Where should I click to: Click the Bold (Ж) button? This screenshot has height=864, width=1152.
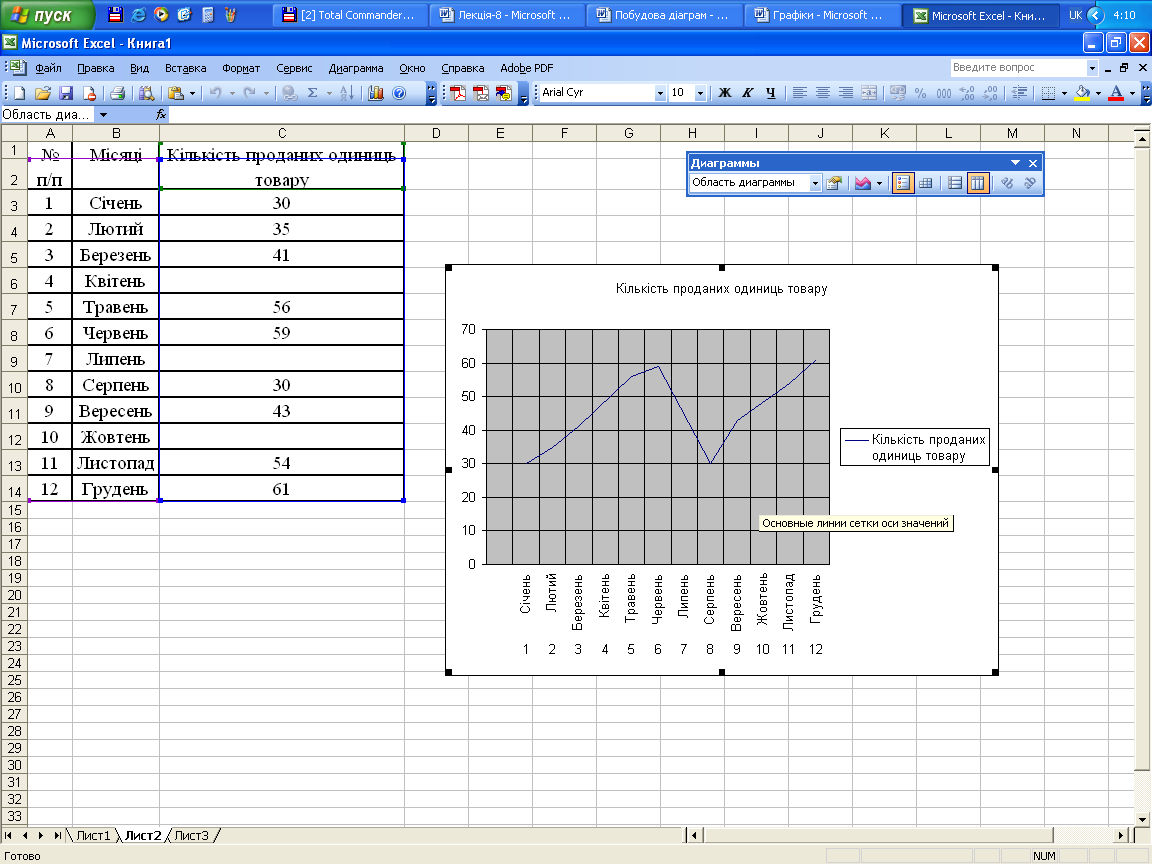pos(725,93)
